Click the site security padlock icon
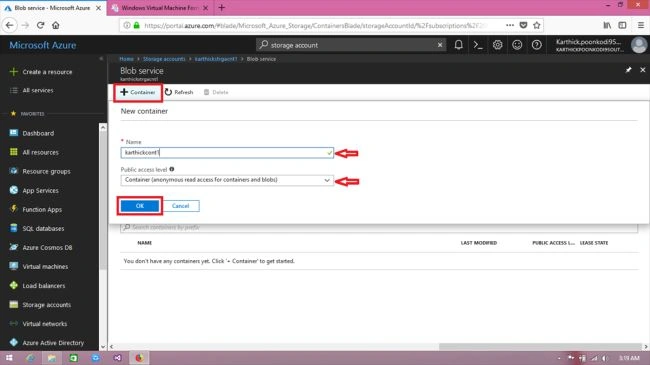650x365 pixels. tap(136, 25)
